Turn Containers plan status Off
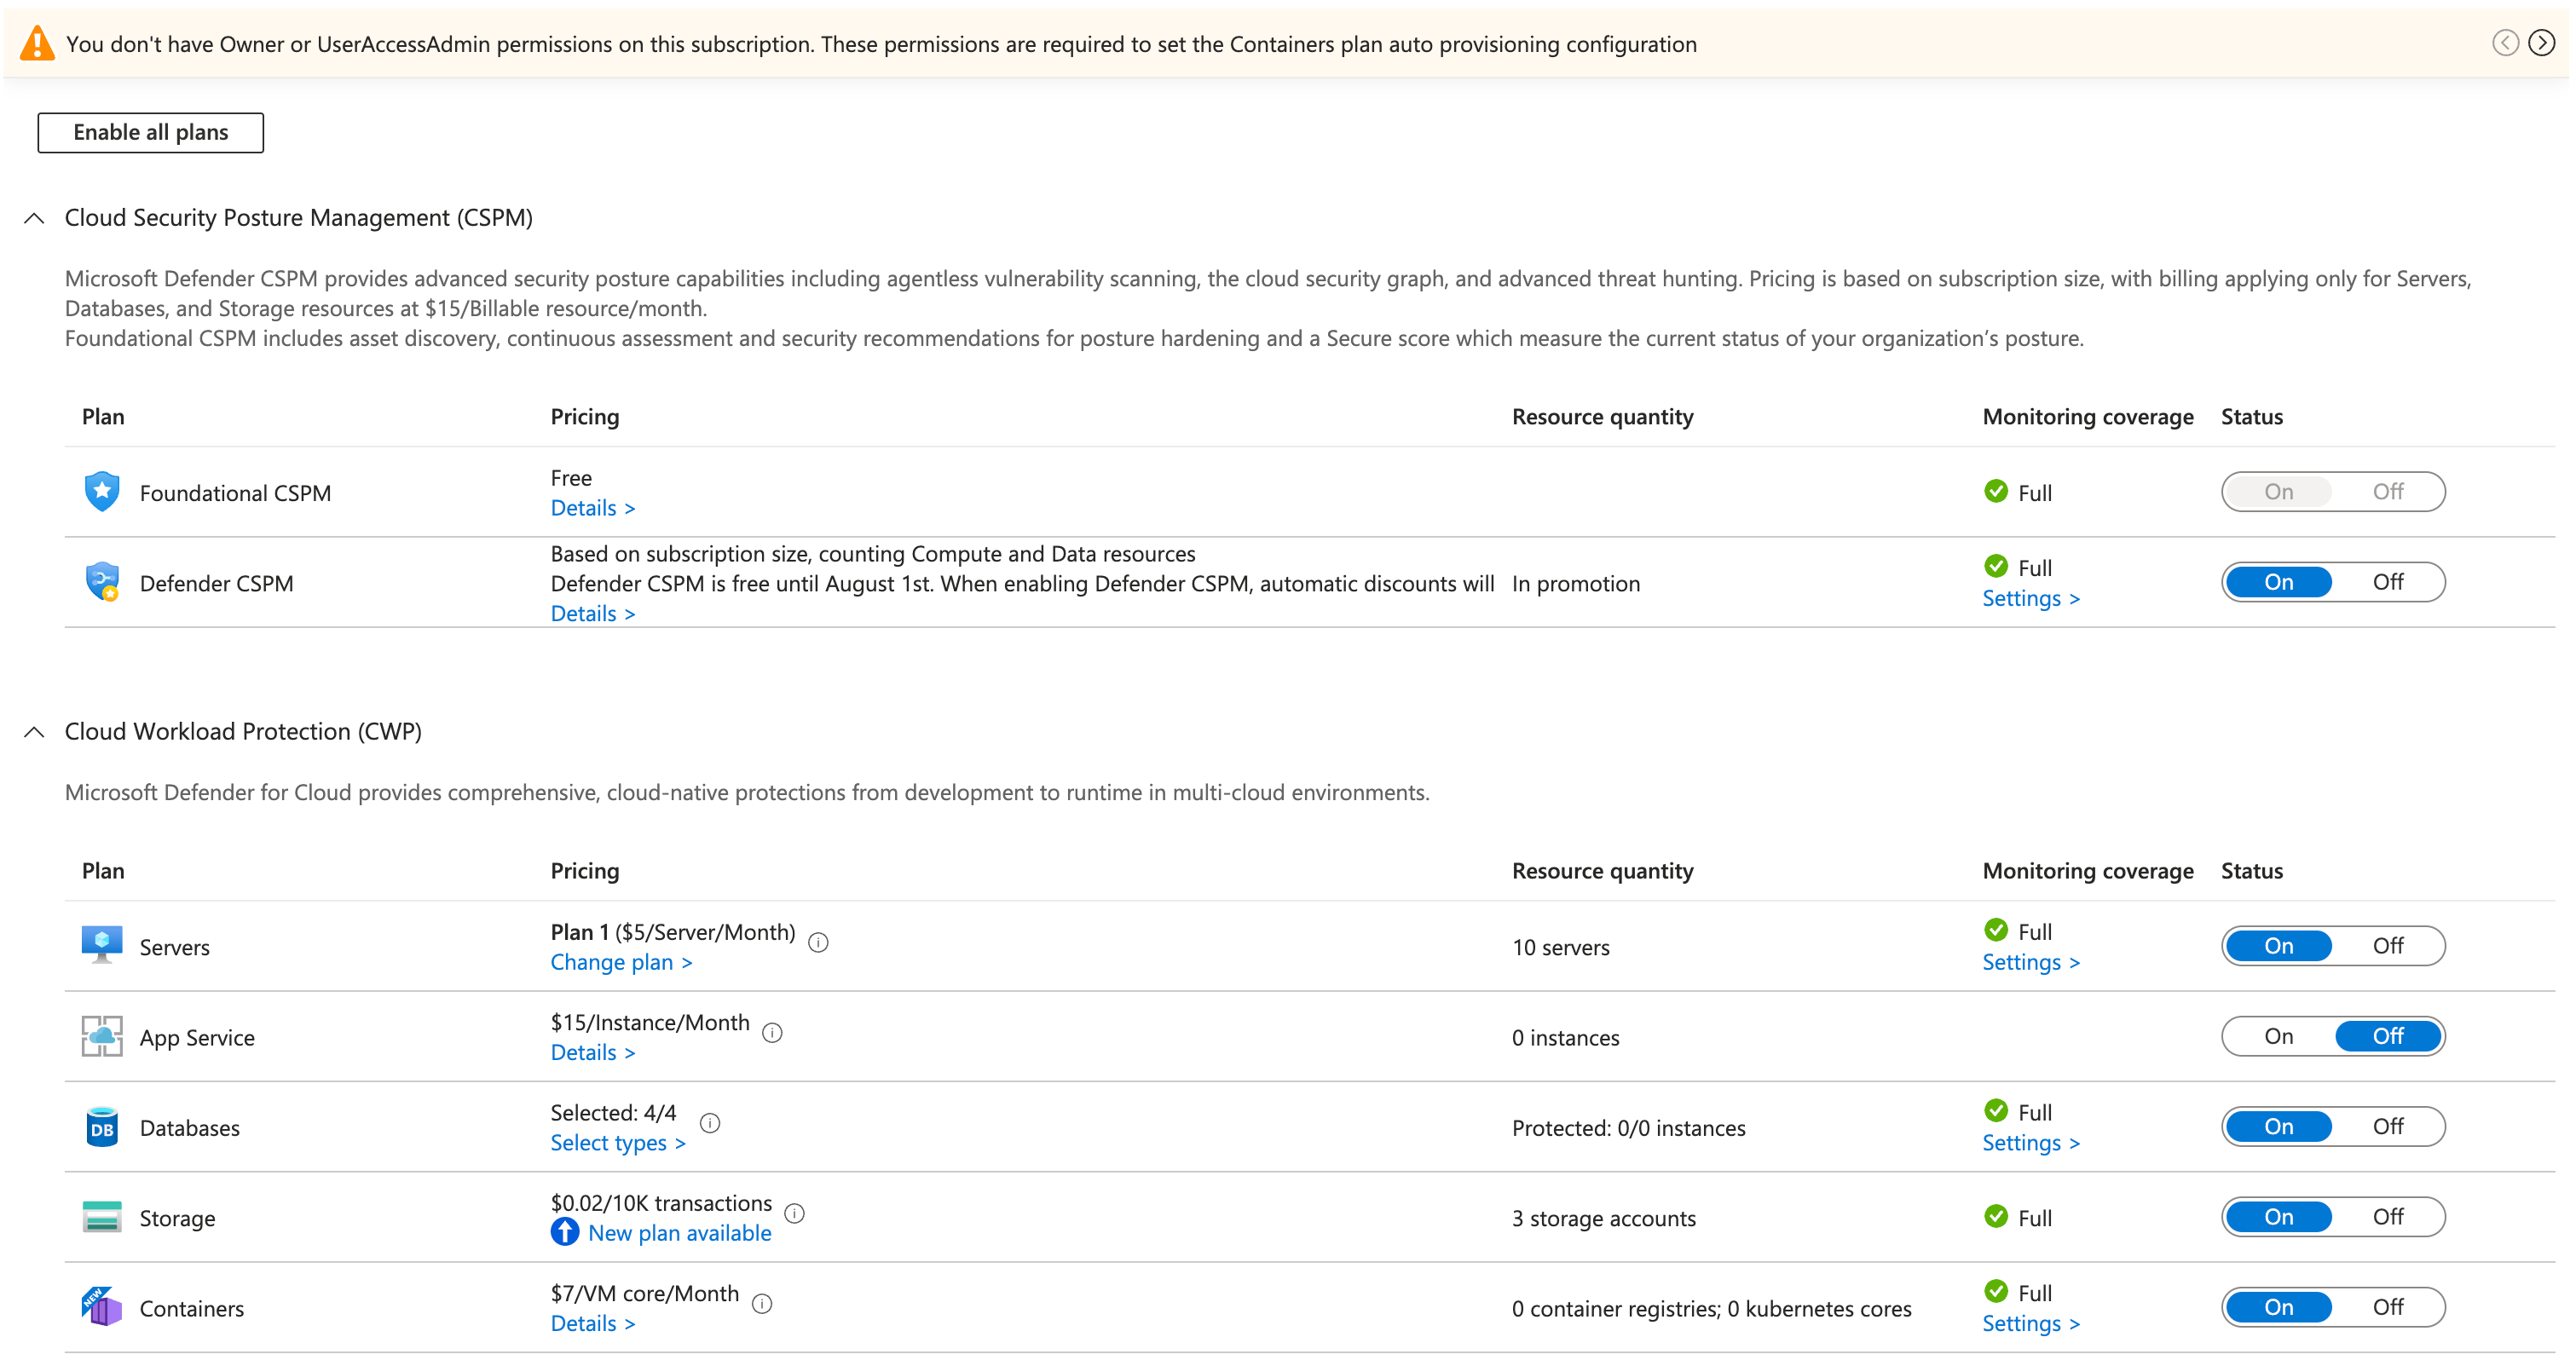Image resolution: width=2576 pixels, height=1360 pixels. pos(2388,1307)
